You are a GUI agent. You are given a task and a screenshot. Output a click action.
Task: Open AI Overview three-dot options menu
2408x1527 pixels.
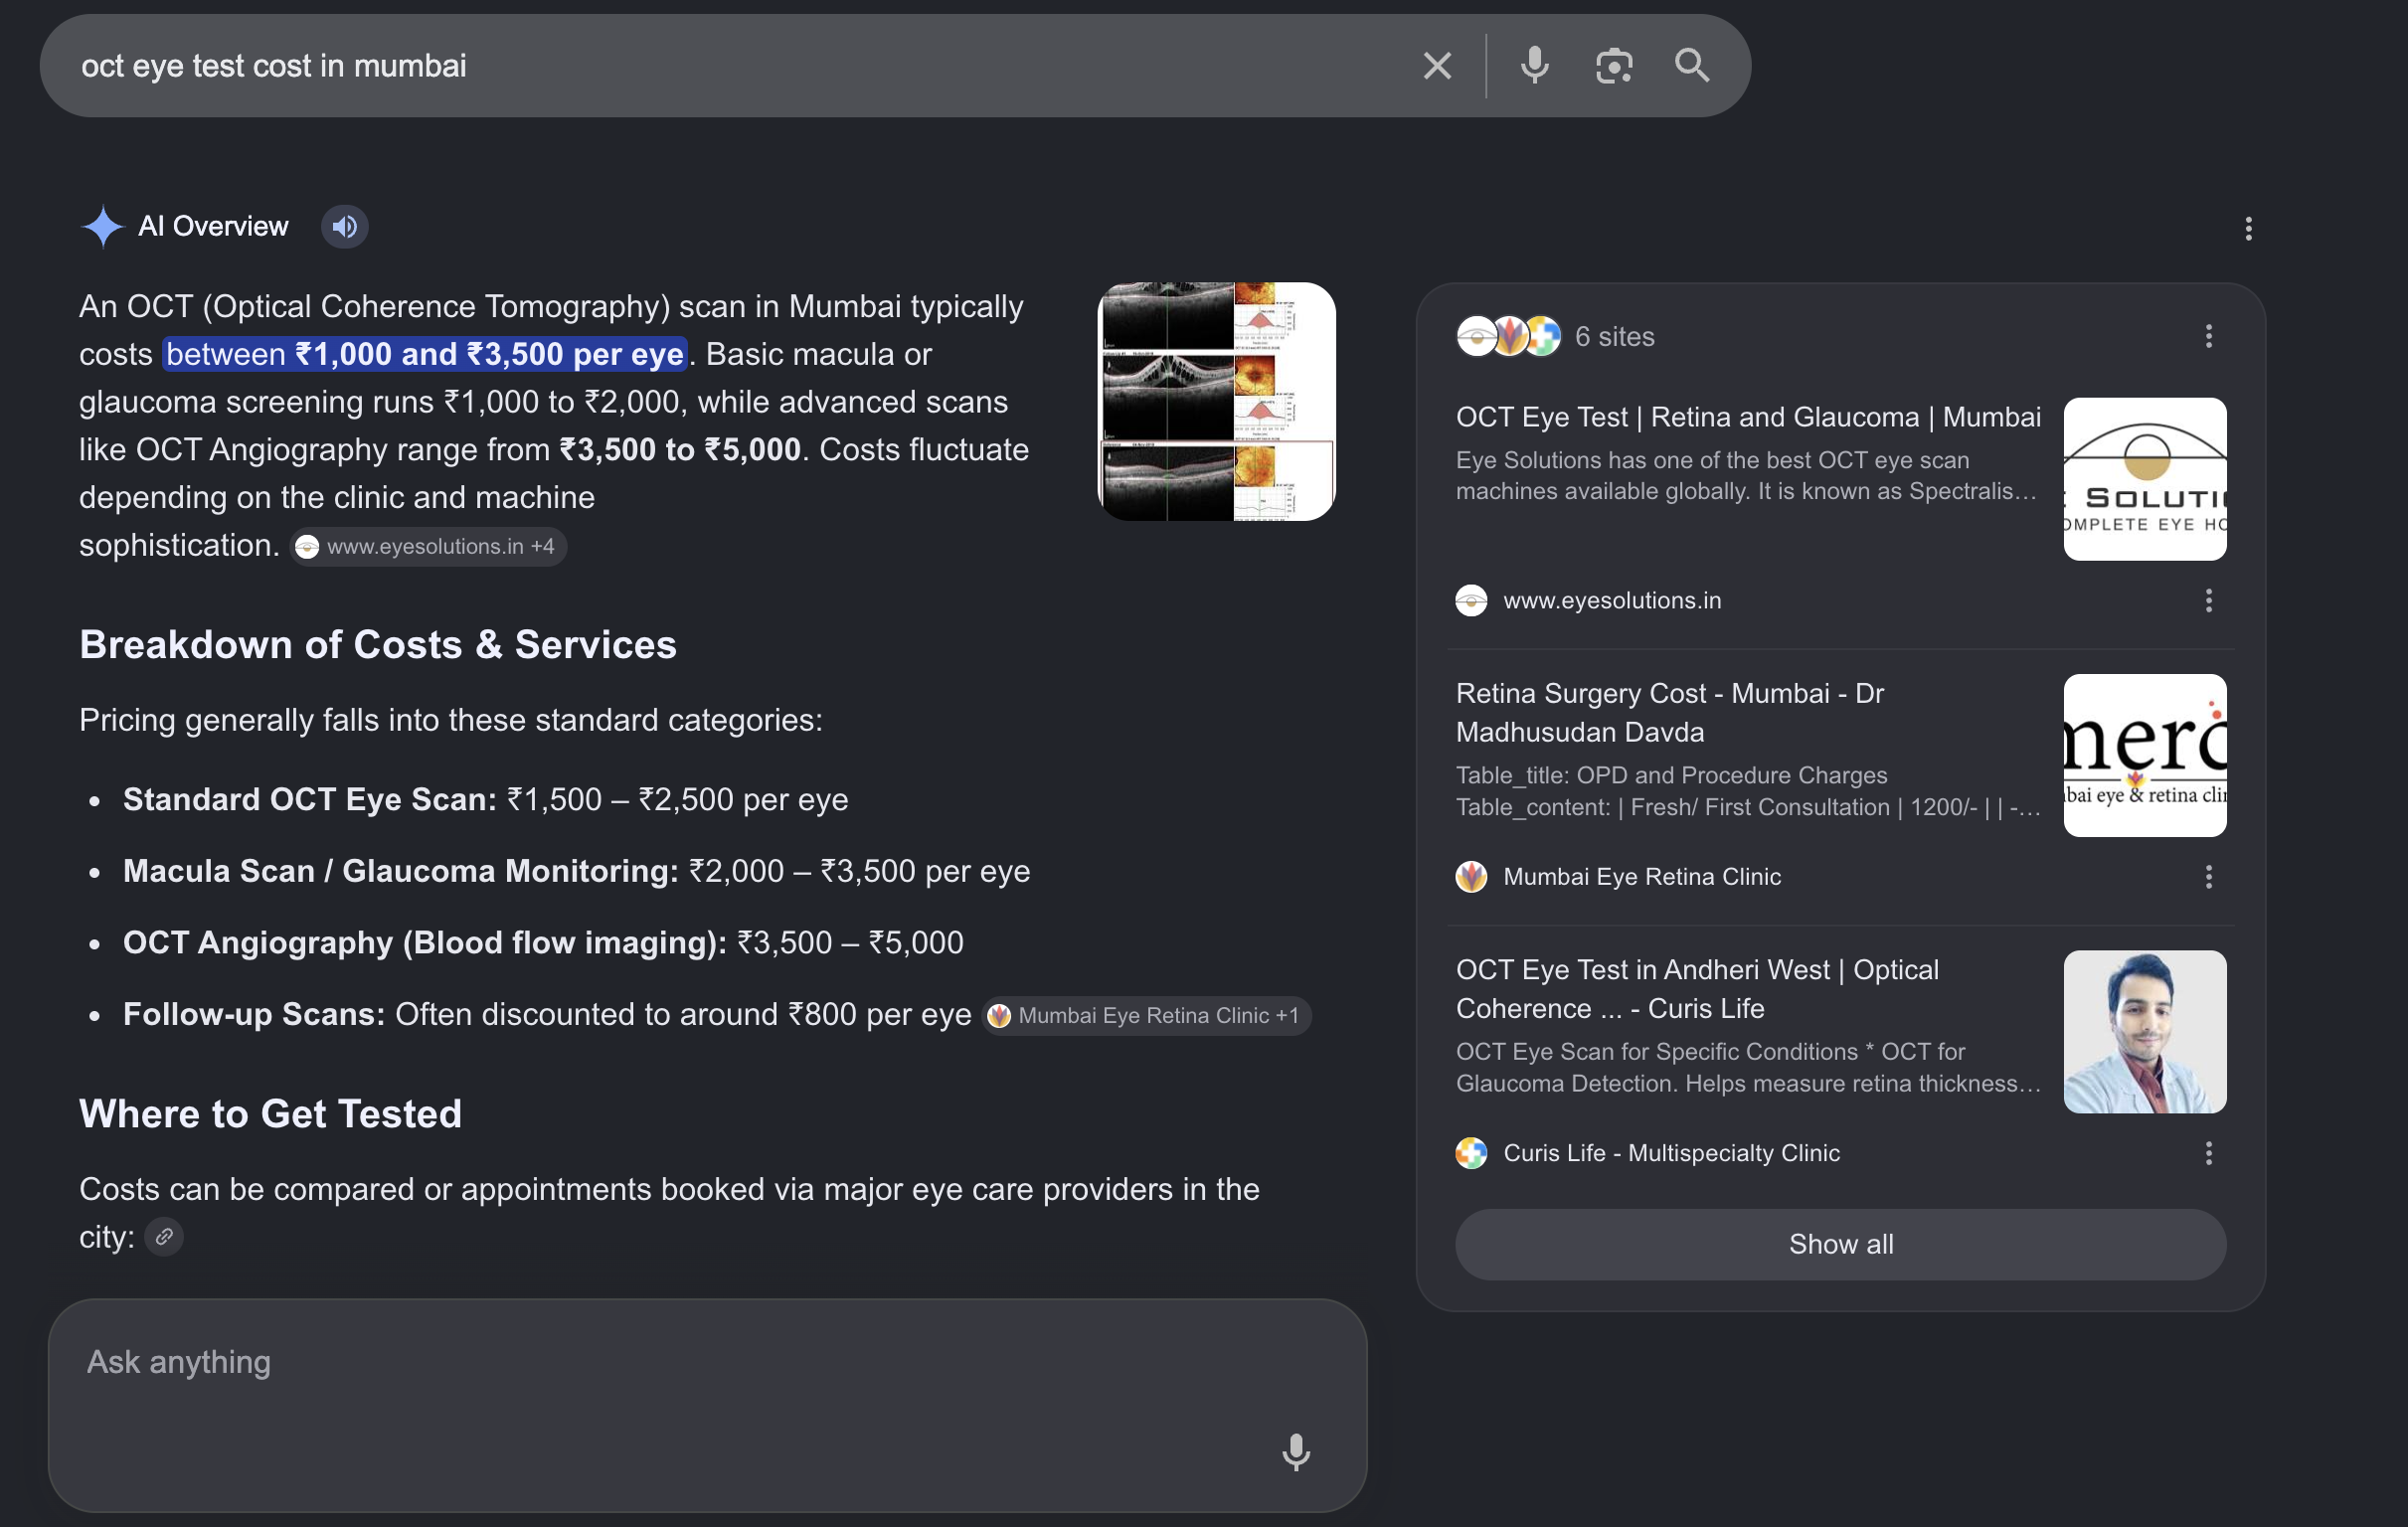coord(2248,229)
